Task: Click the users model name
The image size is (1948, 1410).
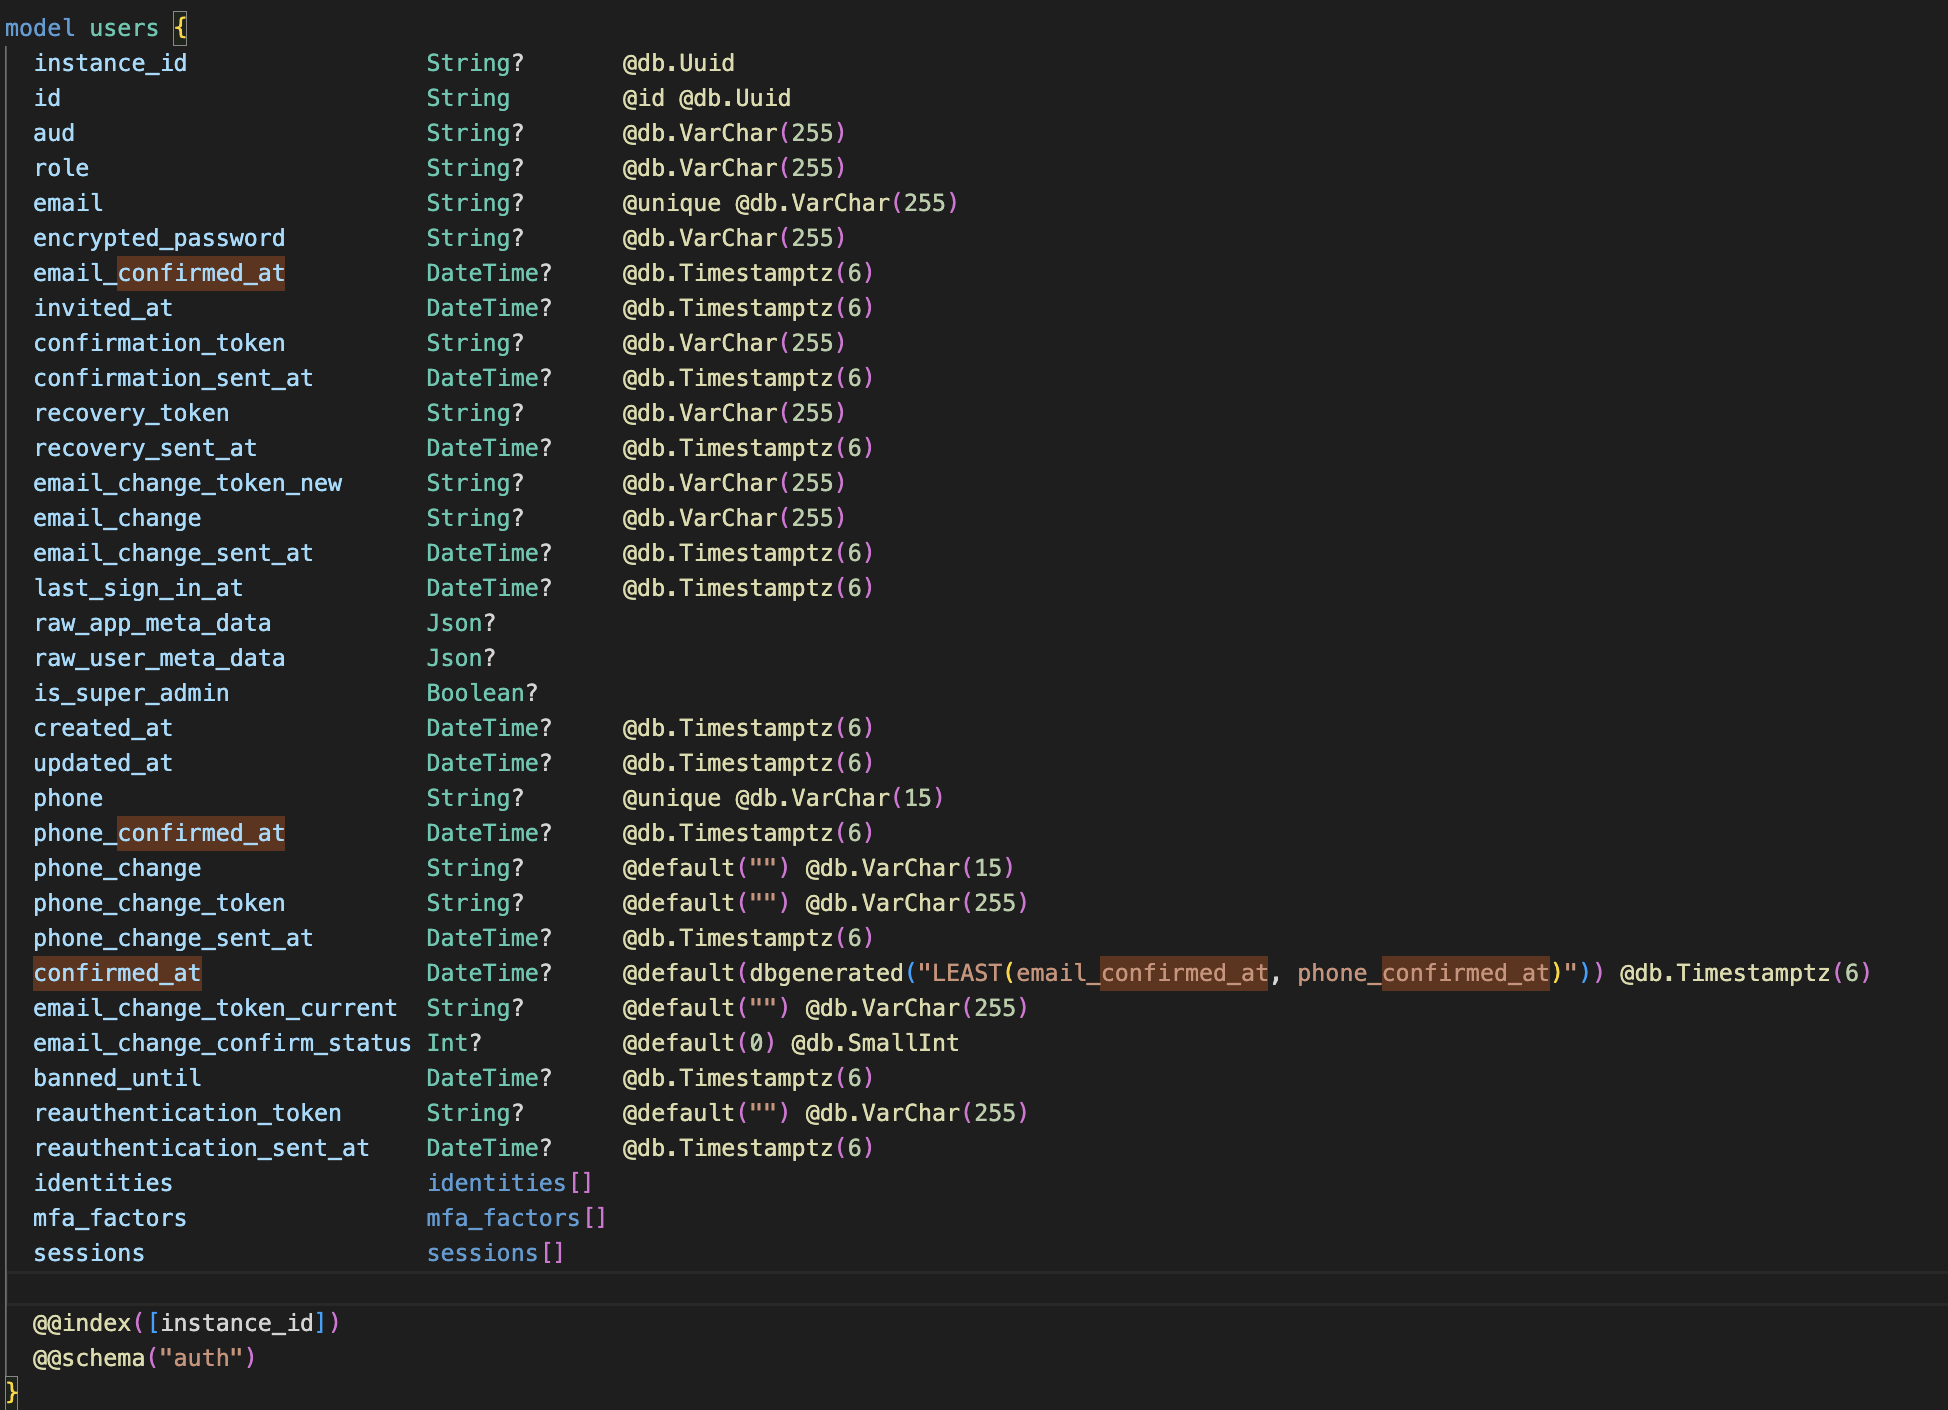Action: tap(124, 28)
